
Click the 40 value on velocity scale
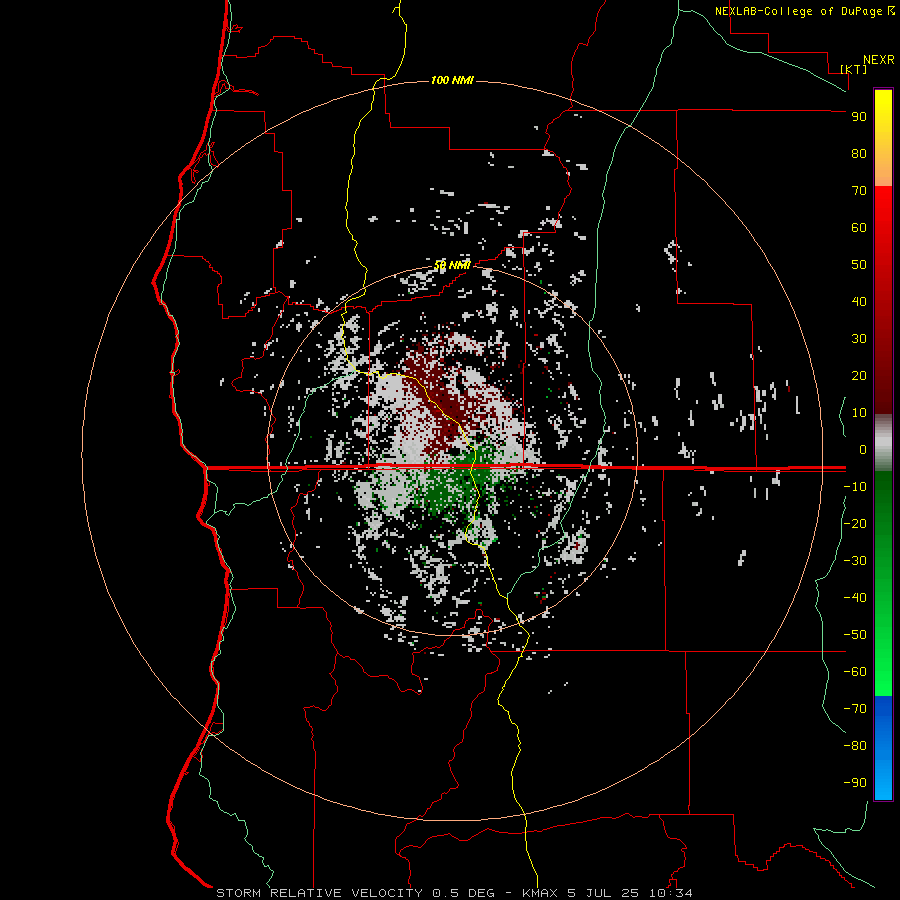(x=859, y=301)
